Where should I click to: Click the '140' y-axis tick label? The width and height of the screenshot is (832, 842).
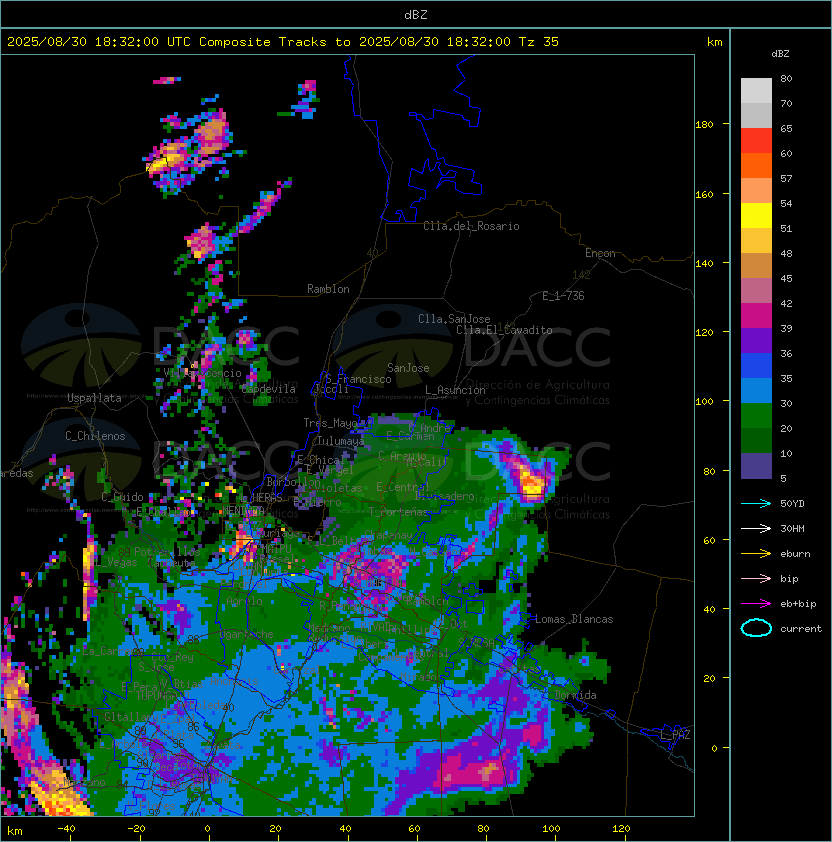coord(704,264)
